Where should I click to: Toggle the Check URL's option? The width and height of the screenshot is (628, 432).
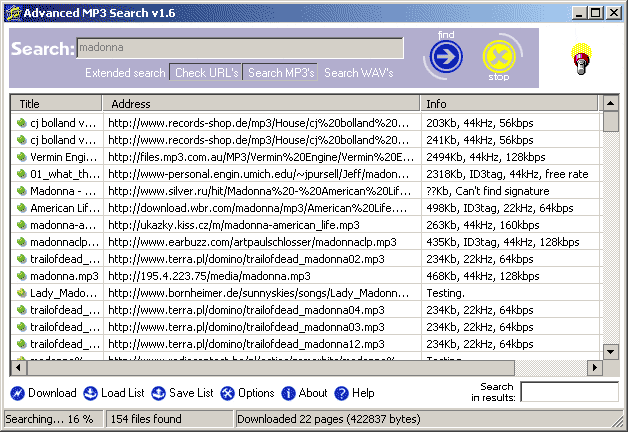(206, 72)
